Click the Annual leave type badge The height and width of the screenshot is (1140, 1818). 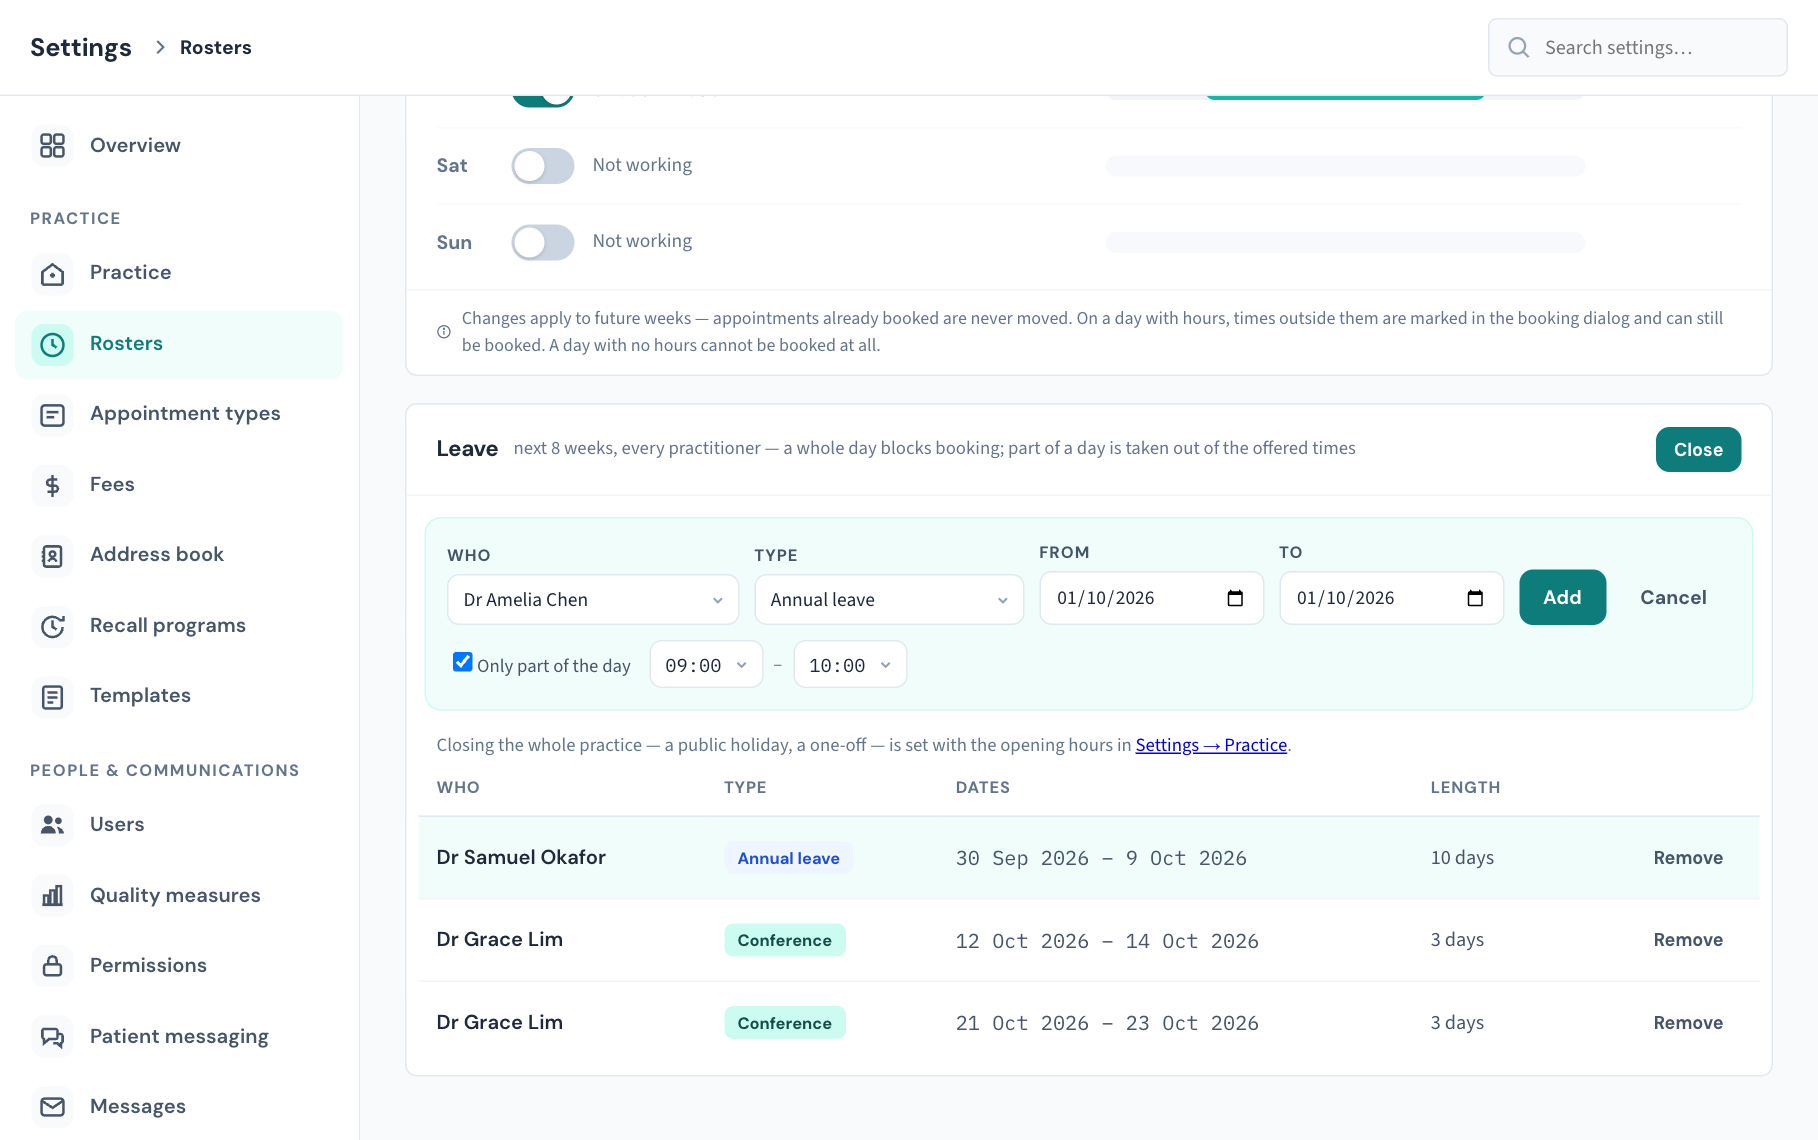tap(788, 858)
